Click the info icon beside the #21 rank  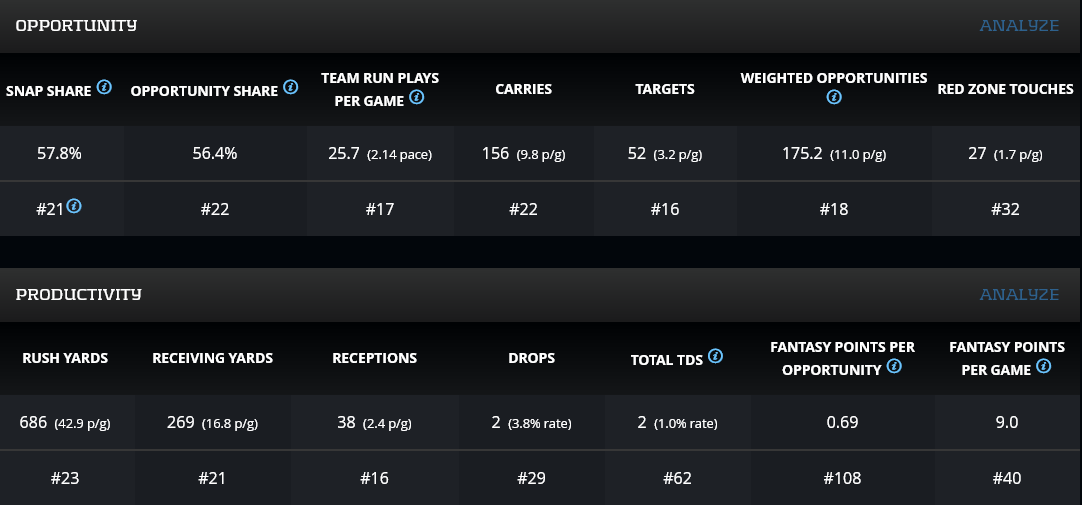(74, 207)
